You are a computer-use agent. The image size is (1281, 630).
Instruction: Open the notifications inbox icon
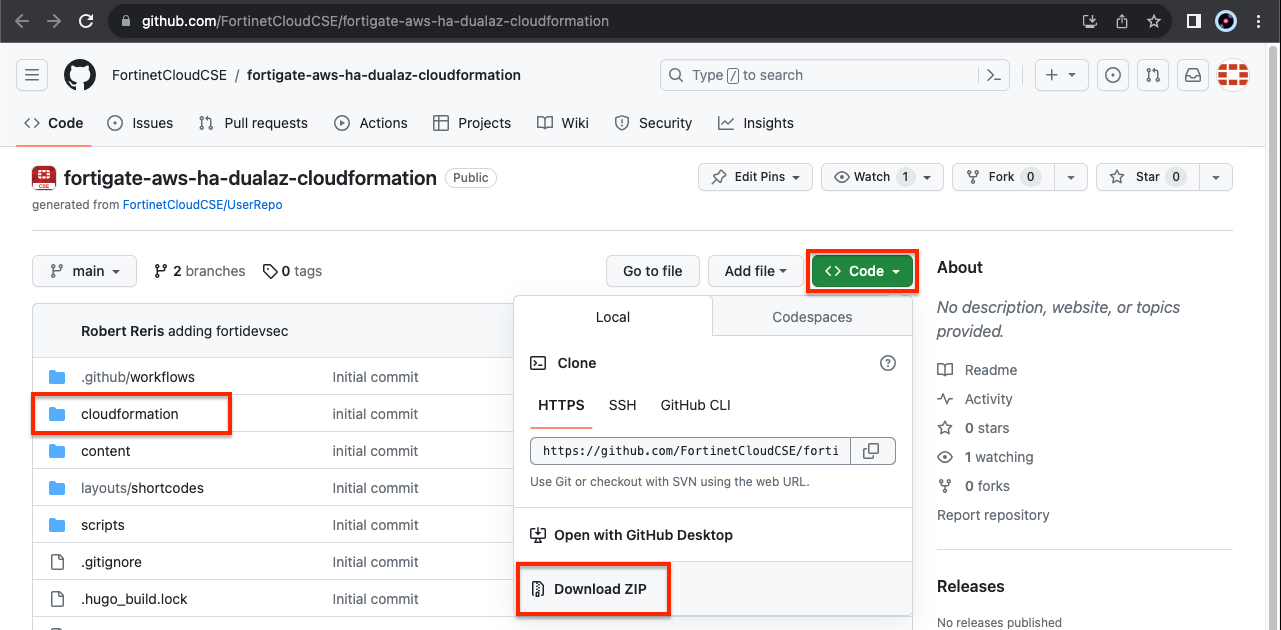[x=1192, y=75]
